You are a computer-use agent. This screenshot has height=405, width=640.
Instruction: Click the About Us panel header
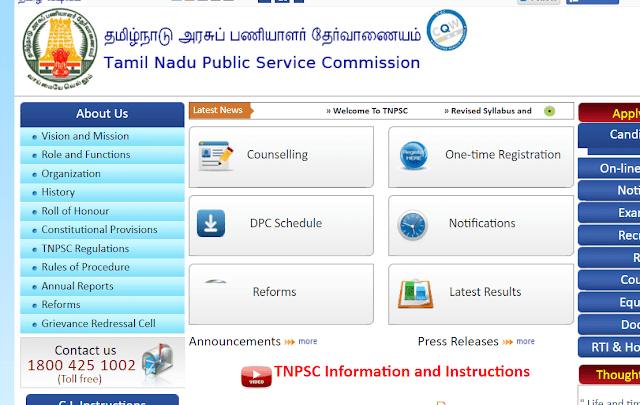click(102, 114)
